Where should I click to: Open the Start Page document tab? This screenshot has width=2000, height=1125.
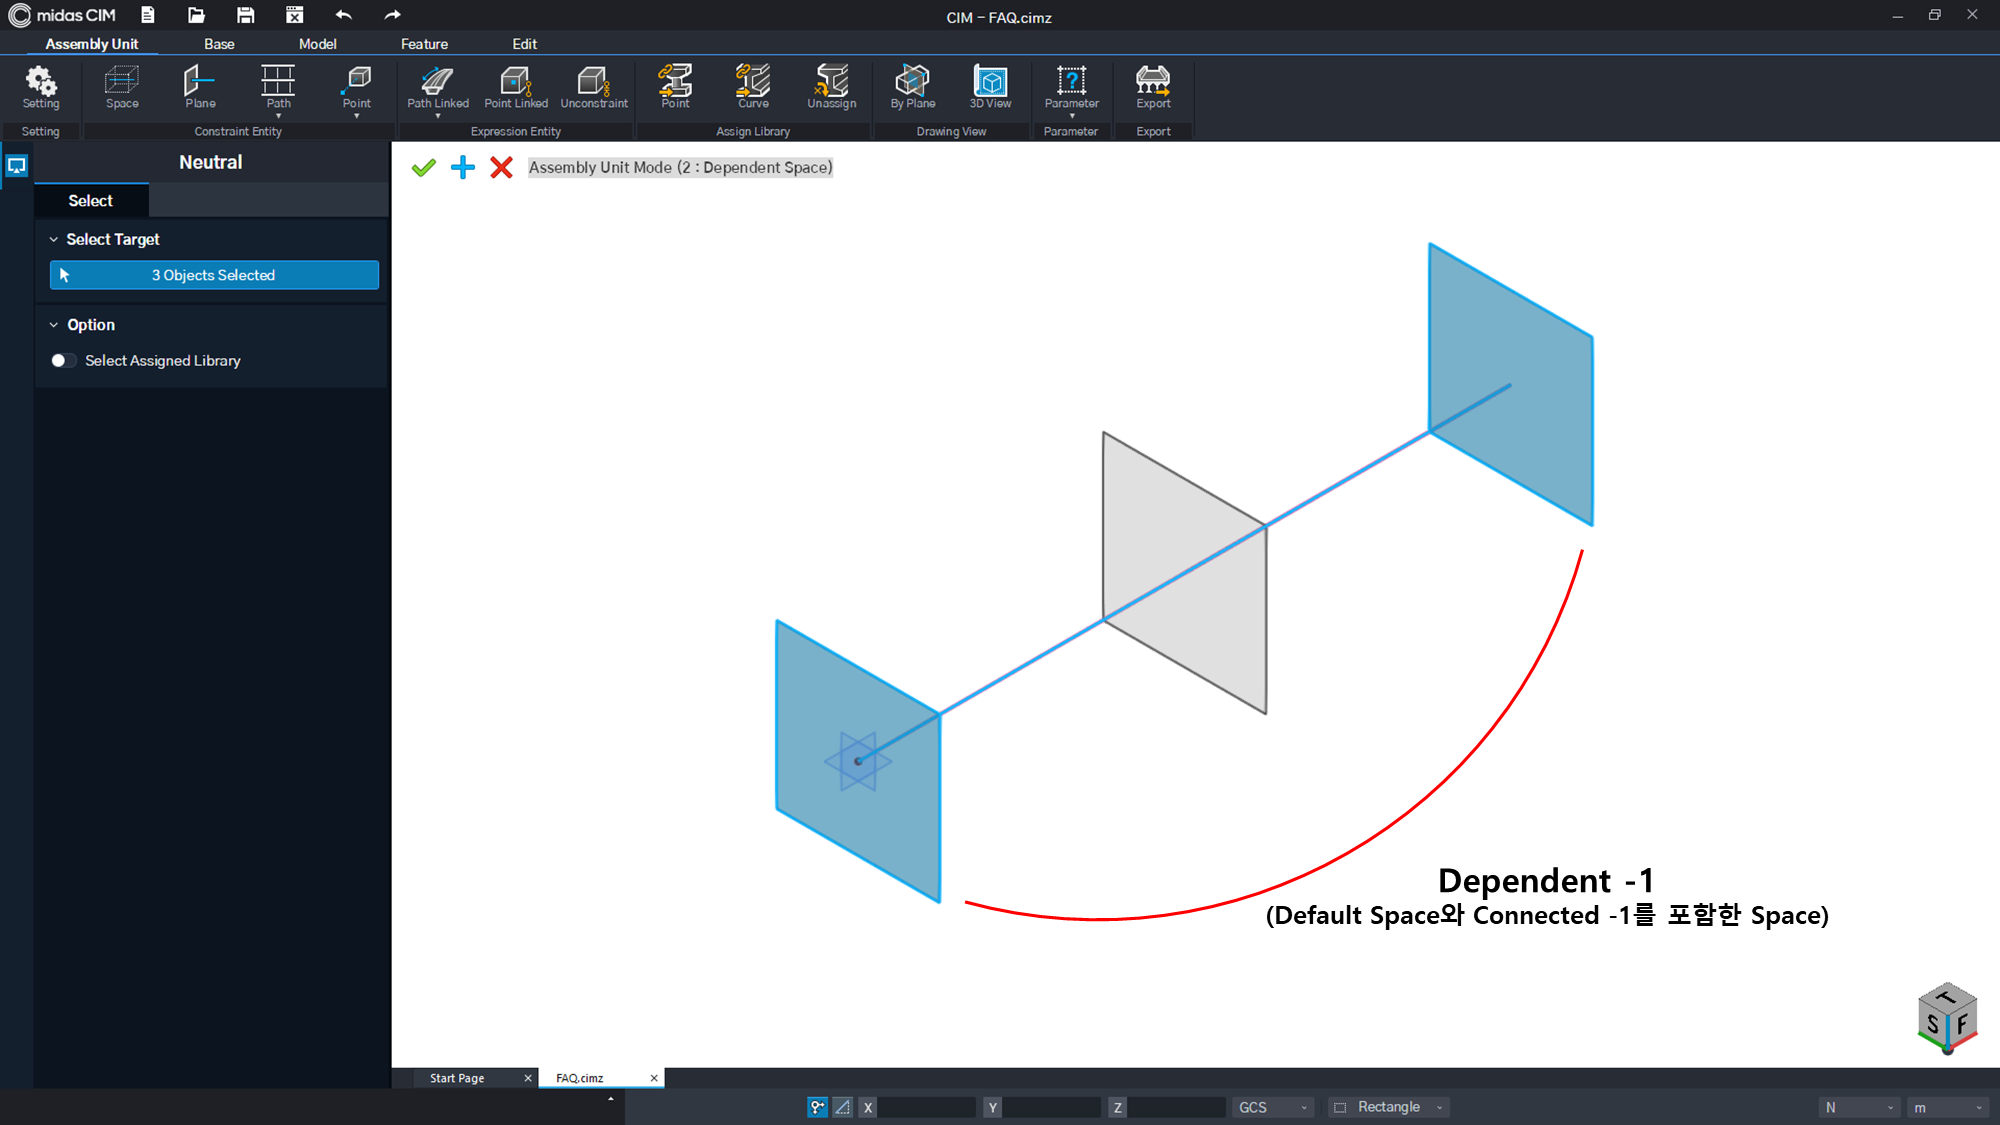coord(457,1078)
